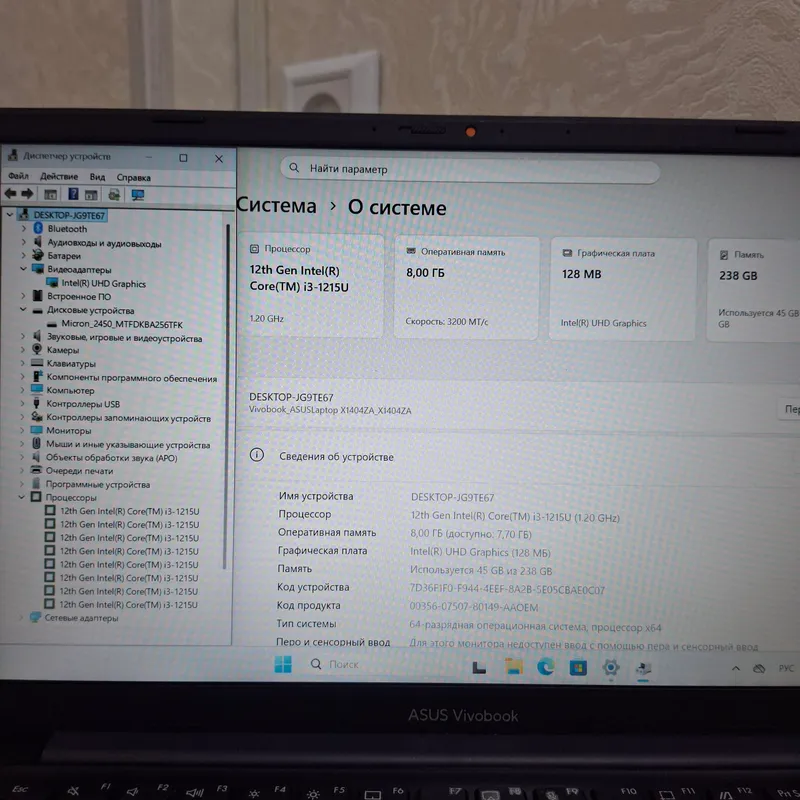Open the Действие menu
The height and width of the screenshot is (800, 800).
[59, 177]
